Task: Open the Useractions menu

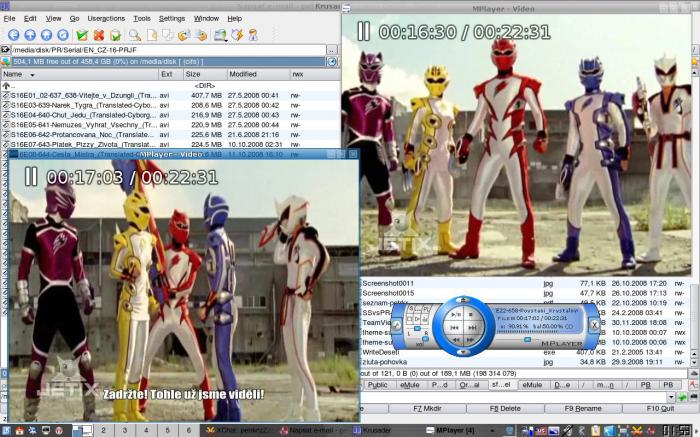Action: 106,18
